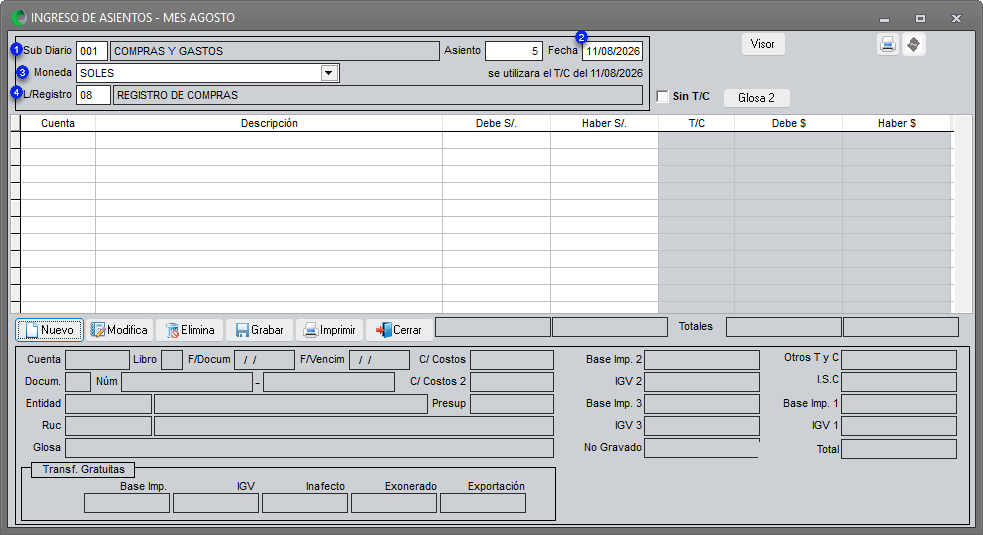Click the L/Registro code field 08

pos(93,95)
